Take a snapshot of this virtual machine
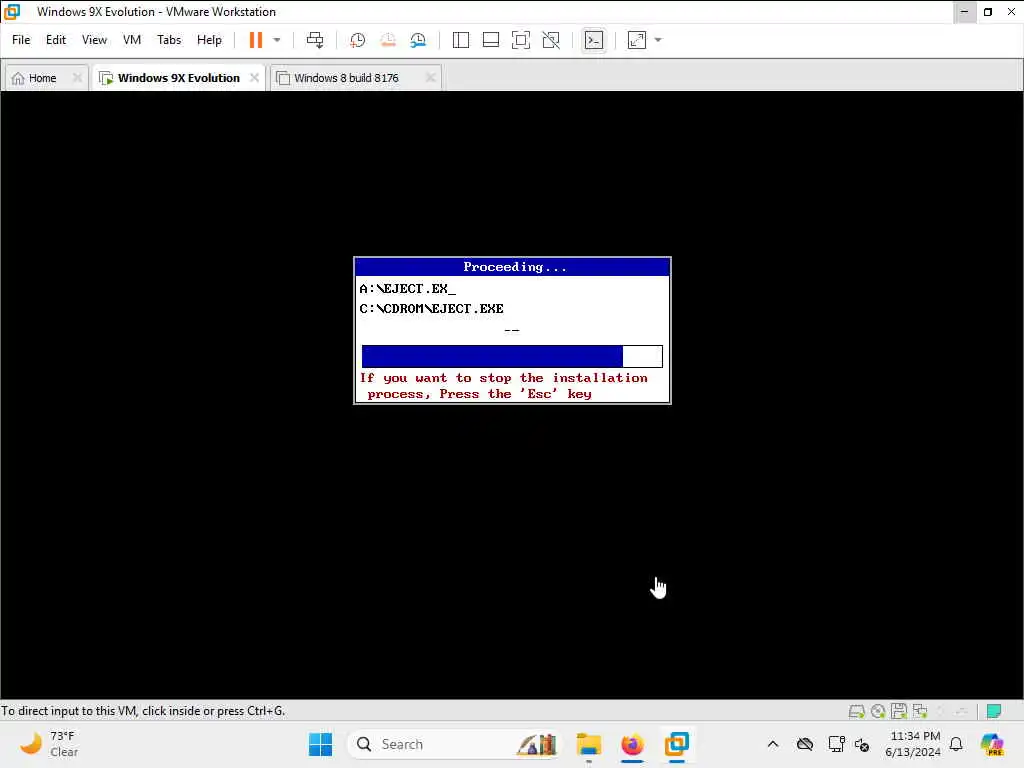 click(357, 40)
